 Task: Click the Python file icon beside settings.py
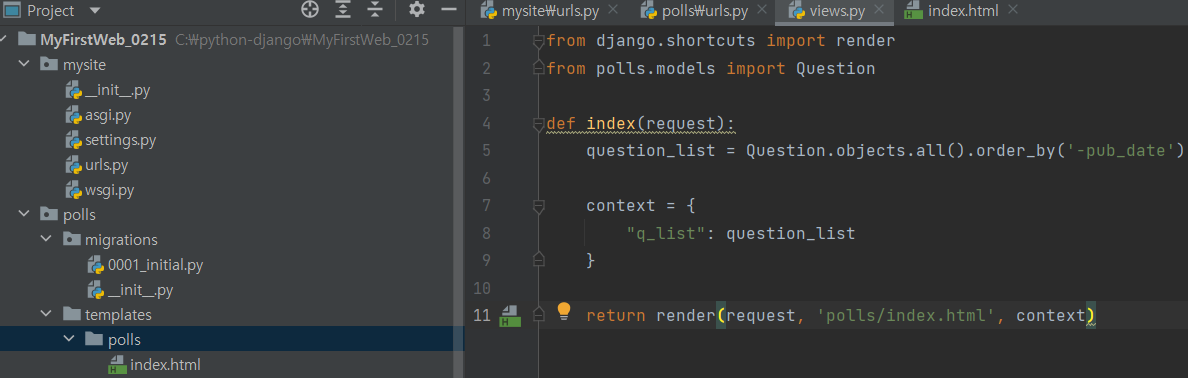(73, 140)
